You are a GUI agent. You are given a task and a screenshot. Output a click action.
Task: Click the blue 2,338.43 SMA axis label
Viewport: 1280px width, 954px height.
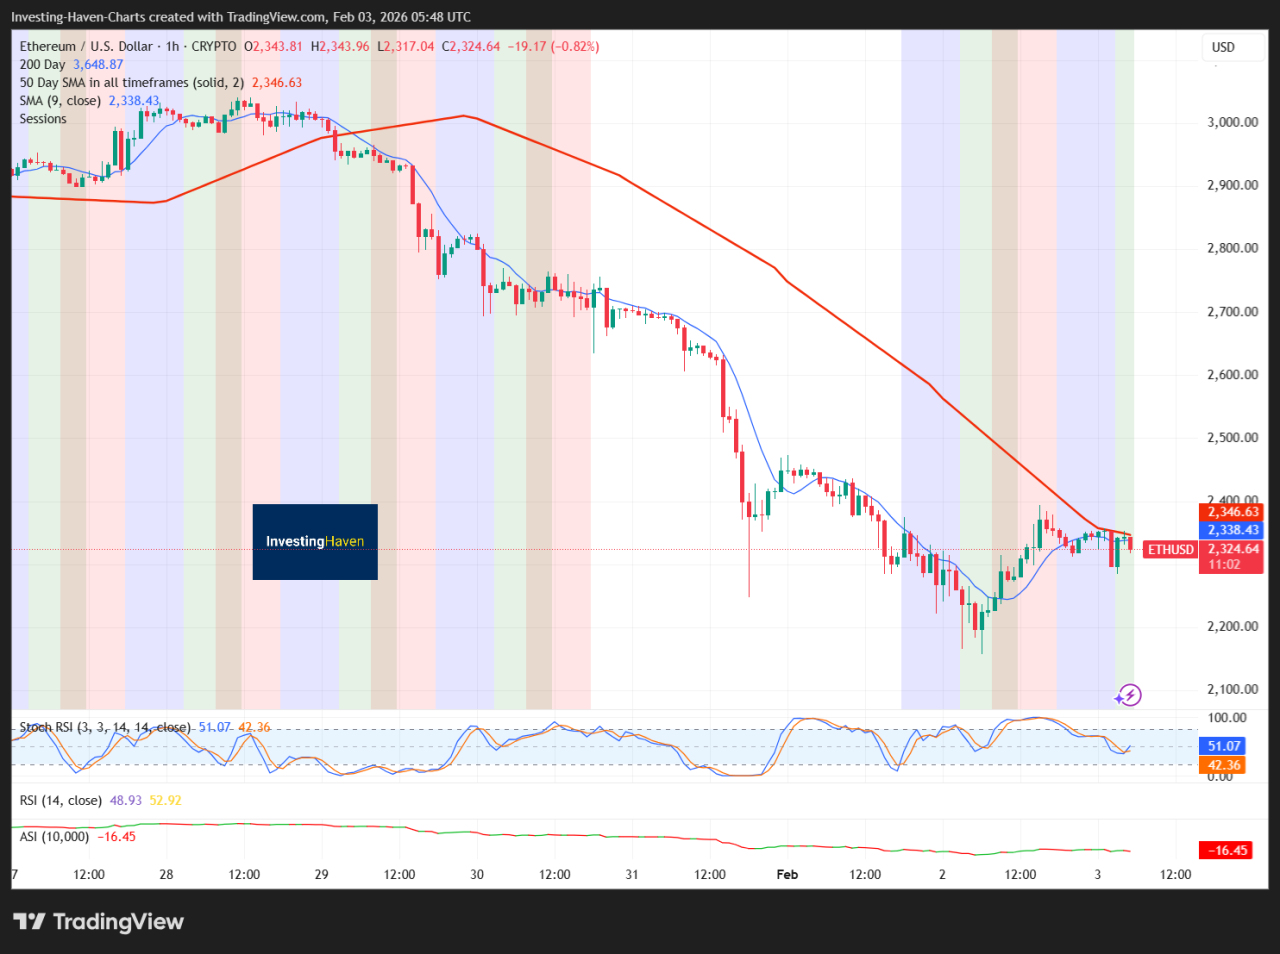[x=1232, y=530]
